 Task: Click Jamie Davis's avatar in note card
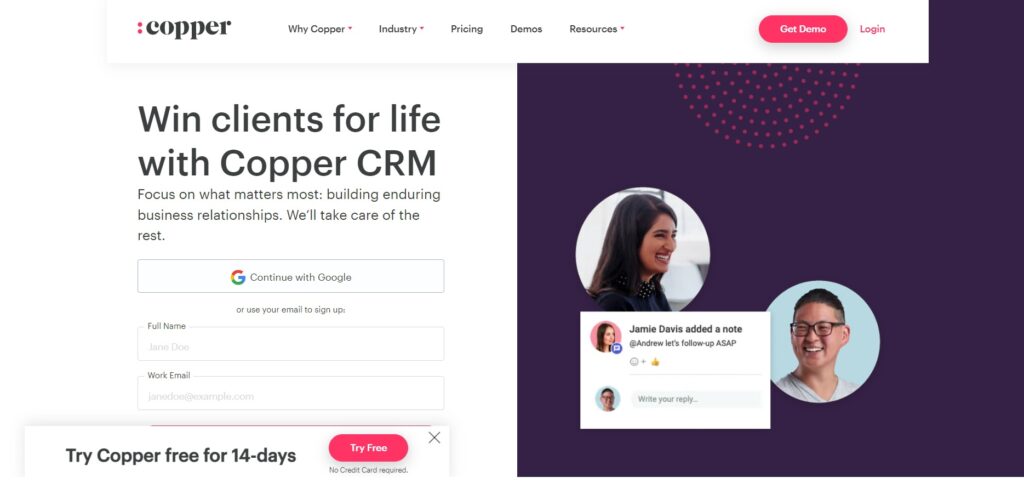pyautogui.click(x=605, y=337)
